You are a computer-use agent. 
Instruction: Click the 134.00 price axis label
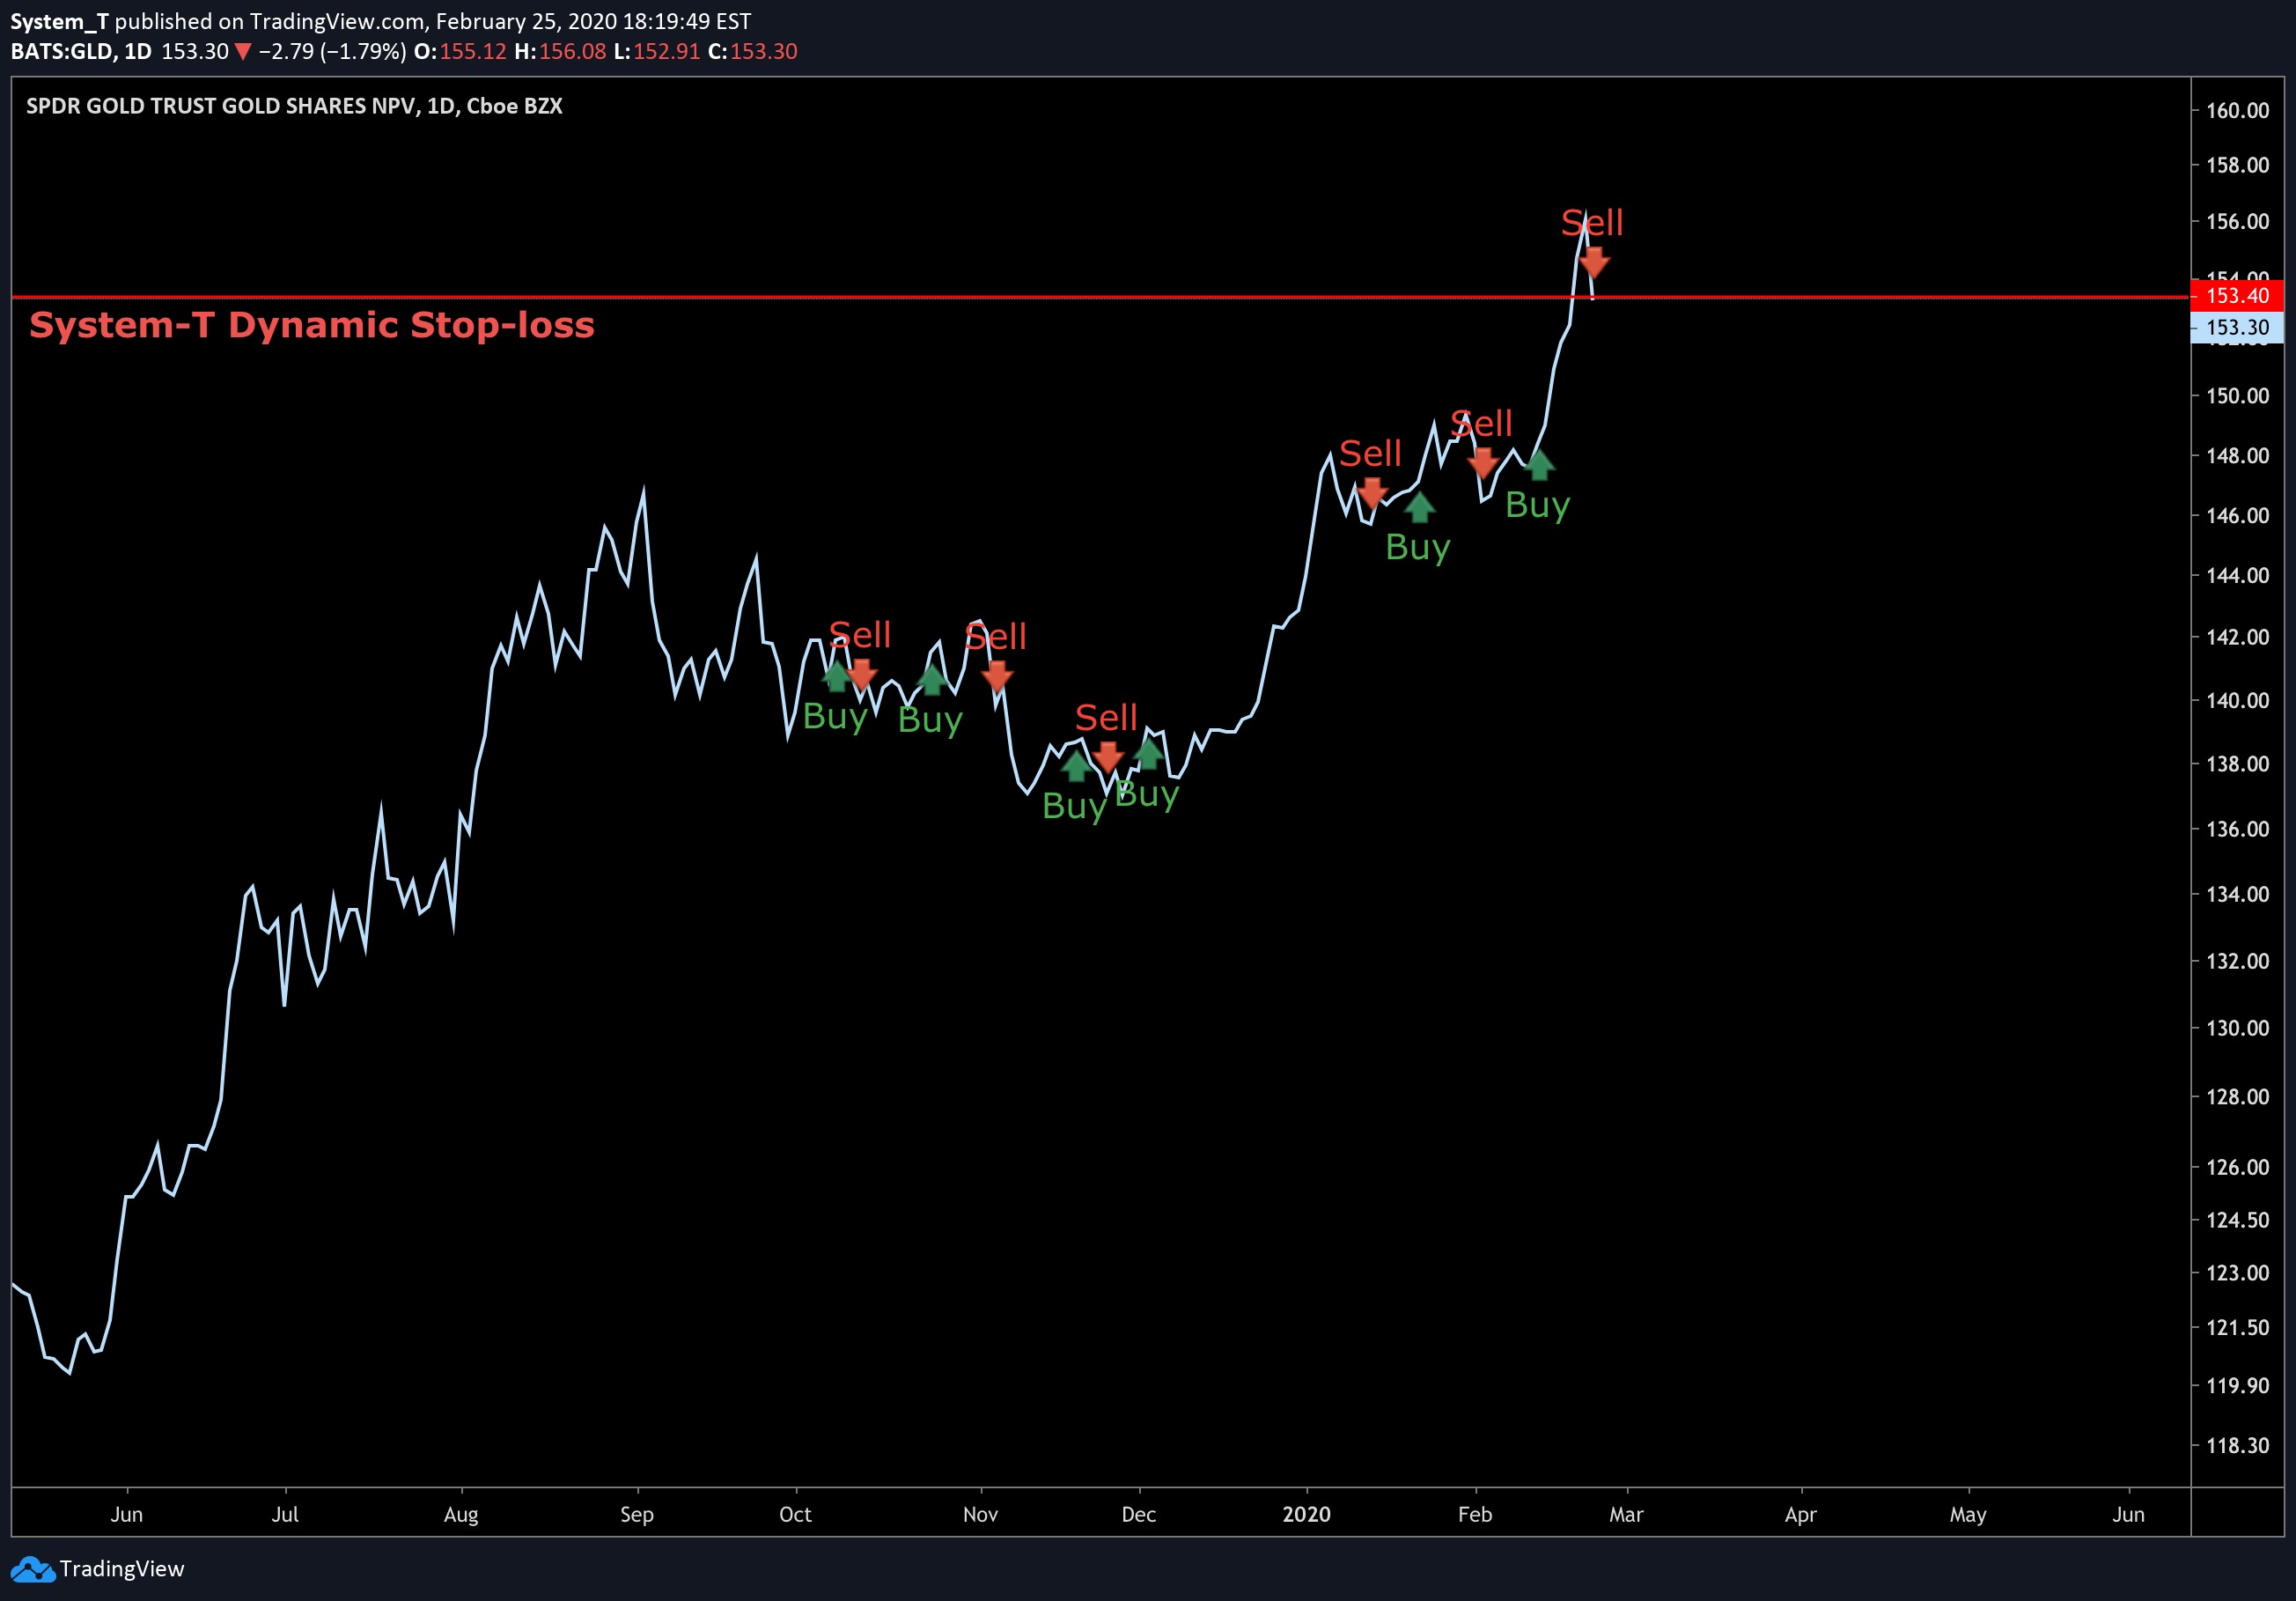[x=2237, y=895]
